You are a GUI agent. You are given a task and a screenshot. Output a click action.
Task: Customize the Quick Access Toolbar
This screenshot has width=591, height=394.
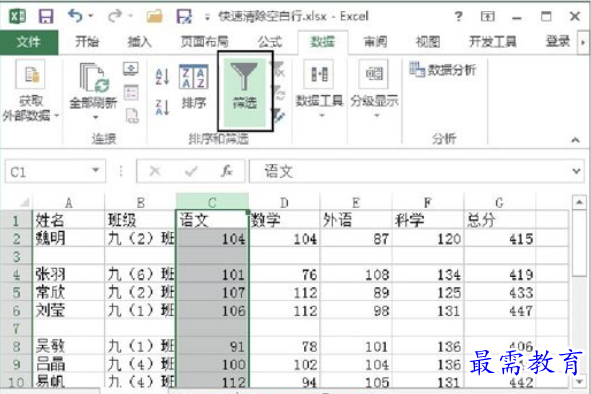(x=207, y=17)
